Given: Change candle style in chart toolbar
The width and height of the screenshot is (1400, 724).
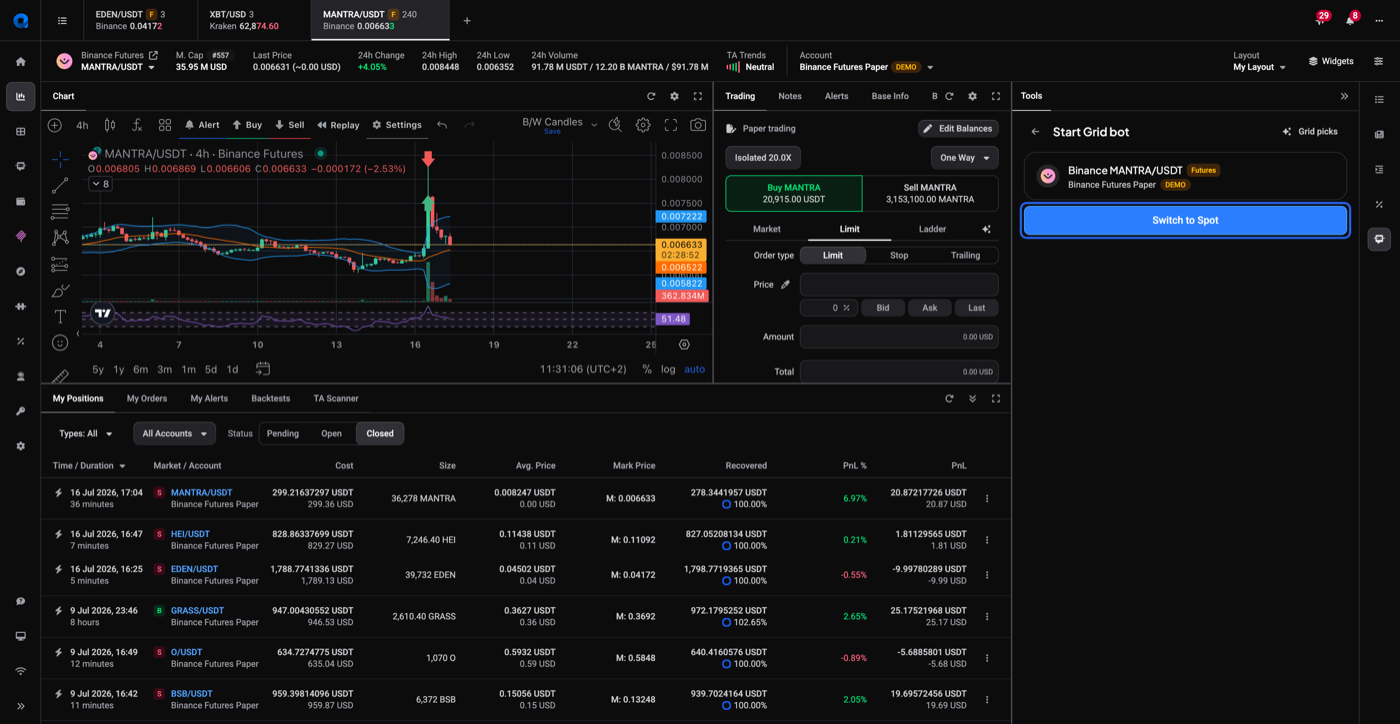Looking at the screenshot, I should coord(110,125).
